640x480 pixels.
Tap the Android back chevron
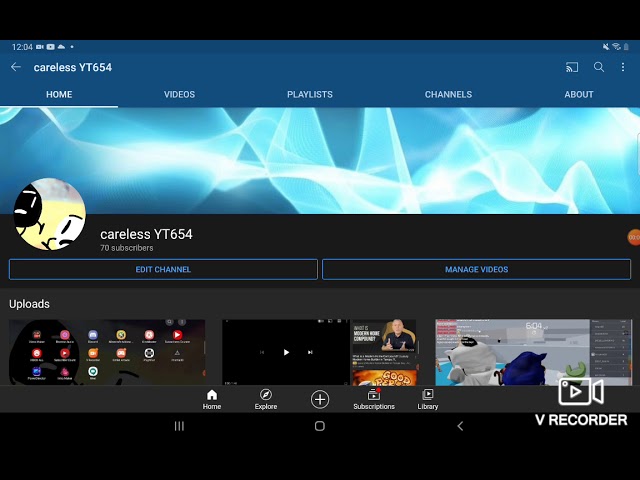pos(460,426)
